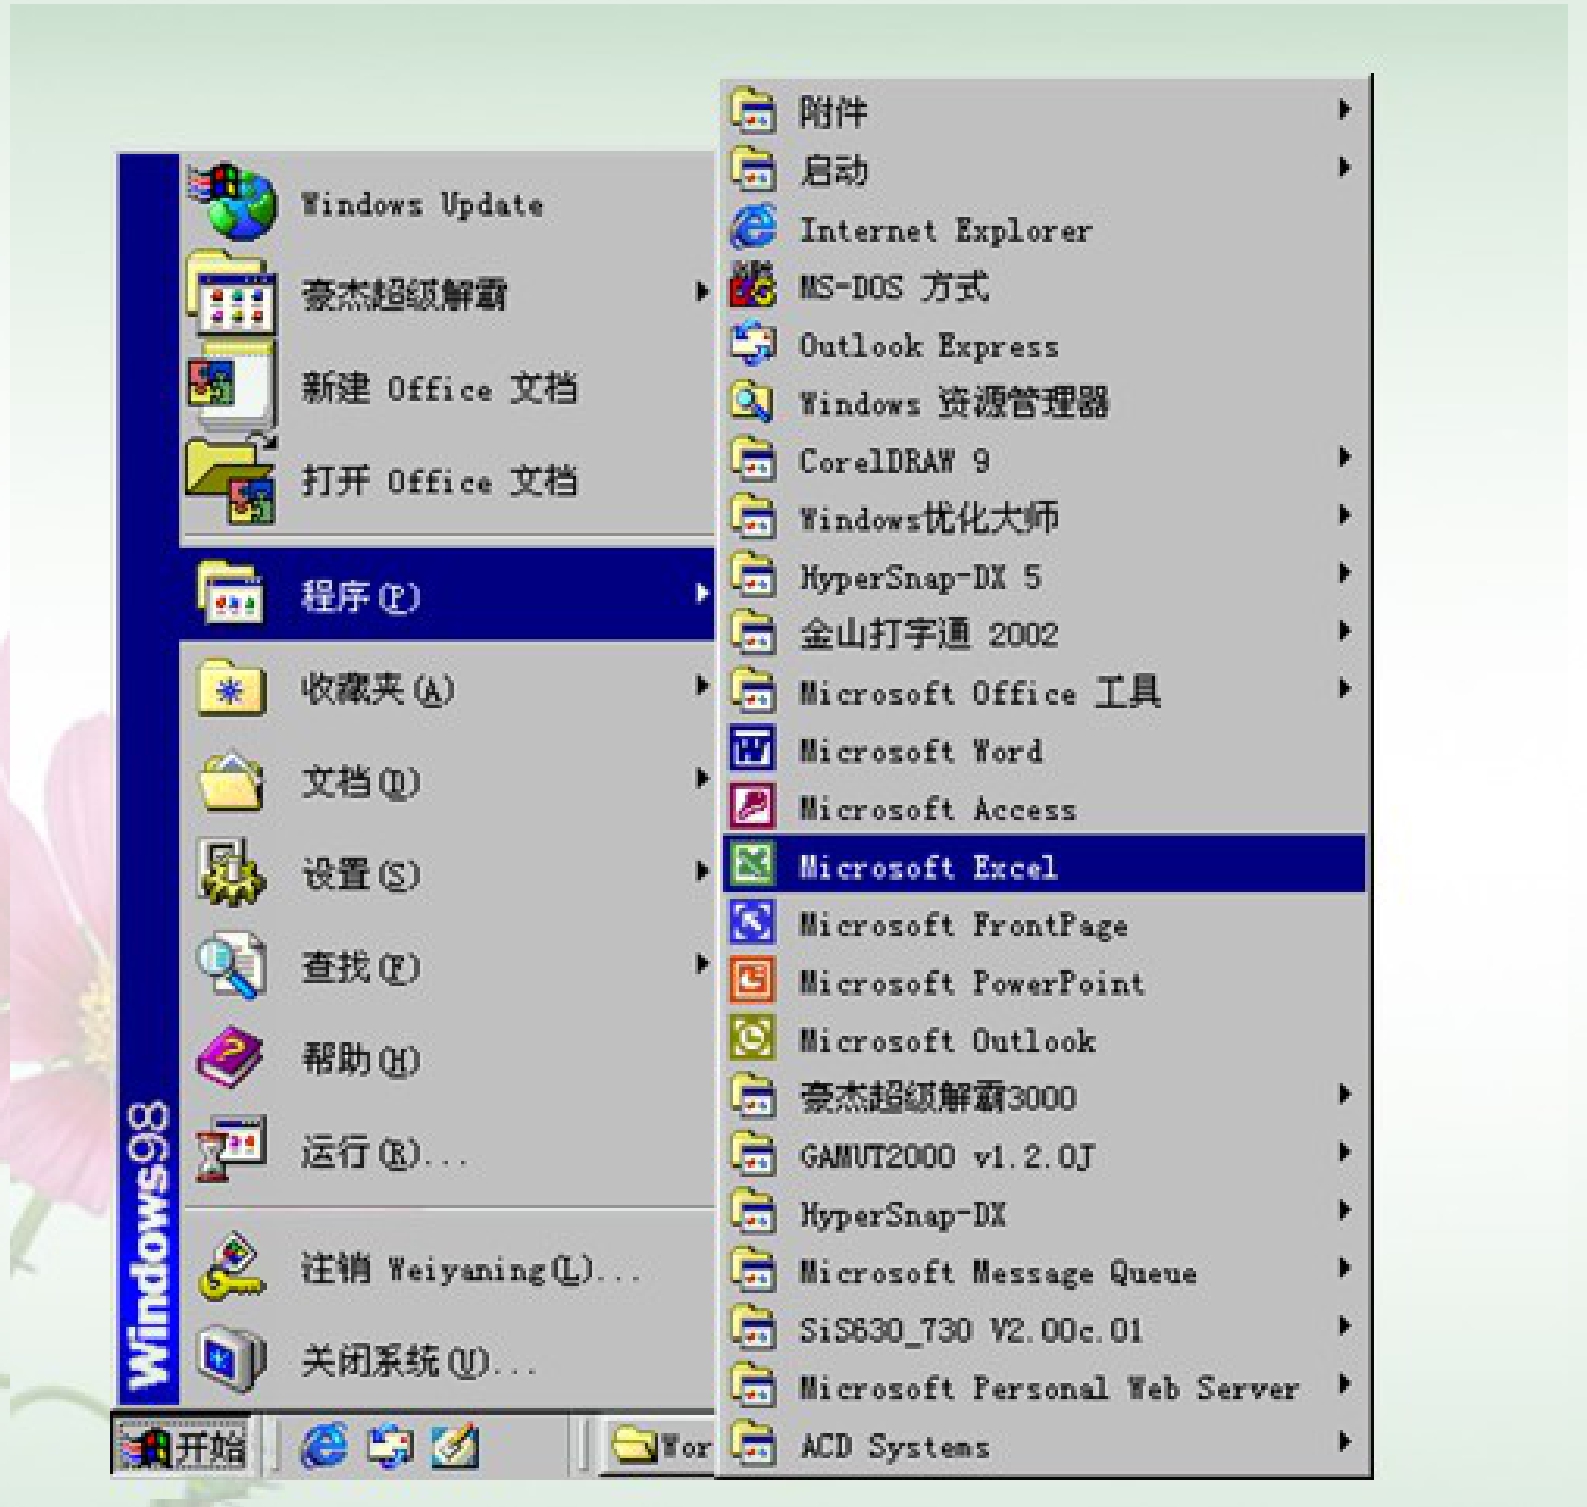
Task: Expand the 金山打字通 2002 submenu arrow
Action: coord(1345,631)
